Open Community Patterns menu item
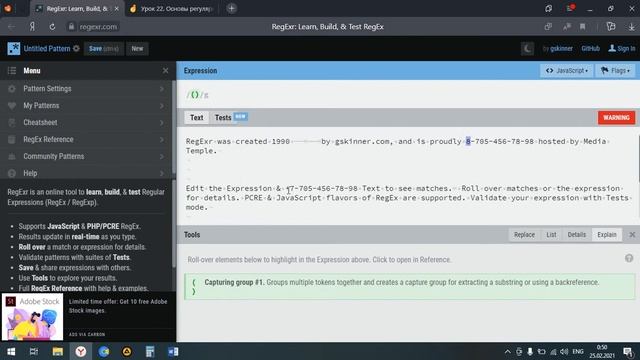Image resolution: width=640 pixels, height=360 pixels. (86, 156)
